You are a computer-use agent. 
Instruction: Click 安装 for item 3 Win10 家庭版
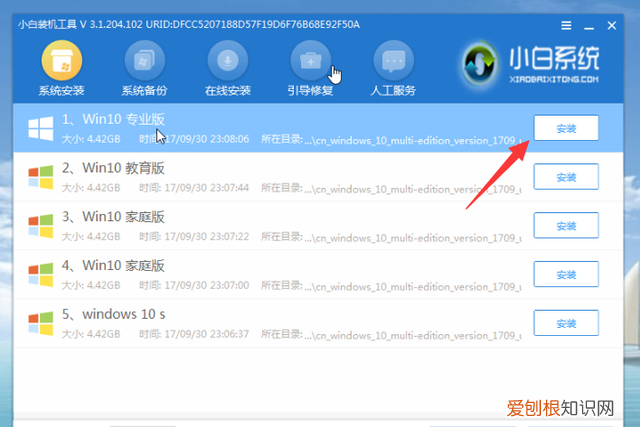click(566, 225)
